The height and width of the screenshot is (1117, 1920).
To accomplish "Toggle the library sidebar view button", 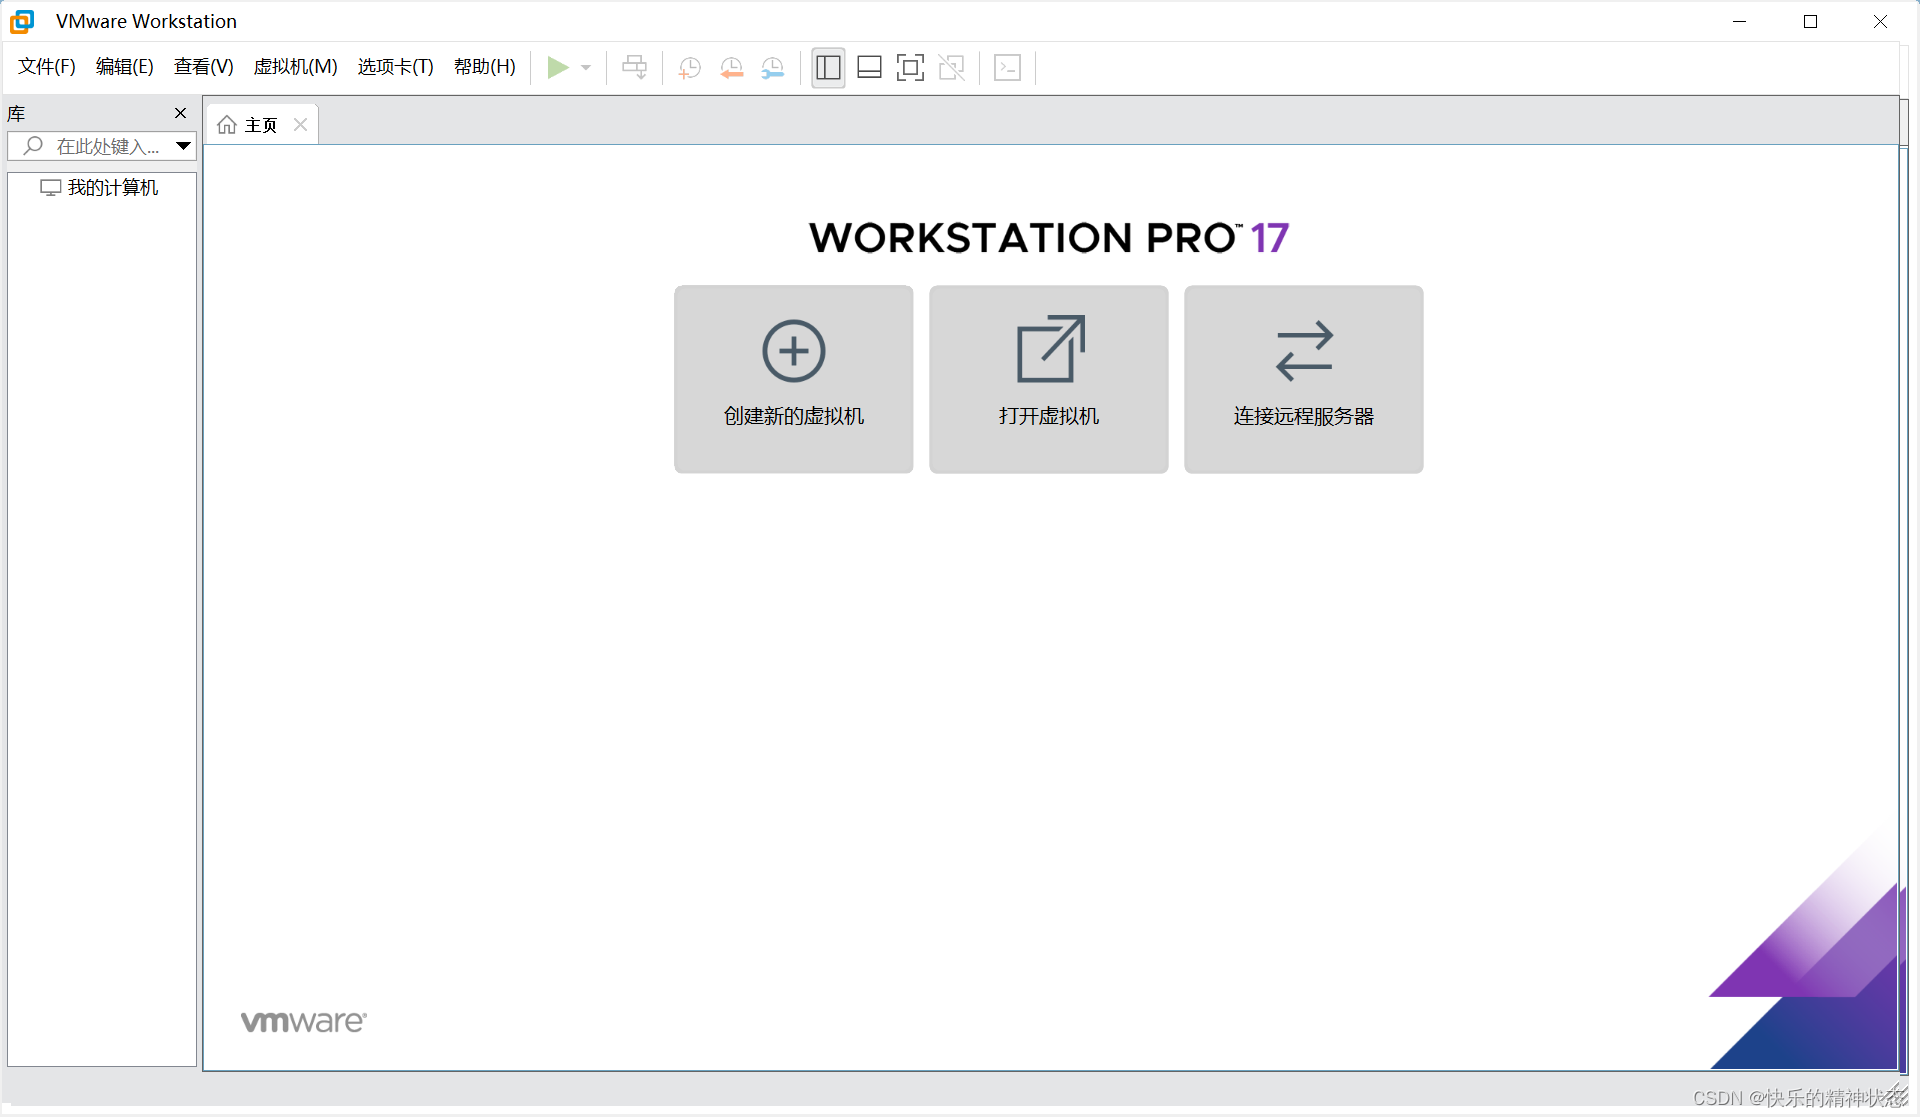I will 828,68.
